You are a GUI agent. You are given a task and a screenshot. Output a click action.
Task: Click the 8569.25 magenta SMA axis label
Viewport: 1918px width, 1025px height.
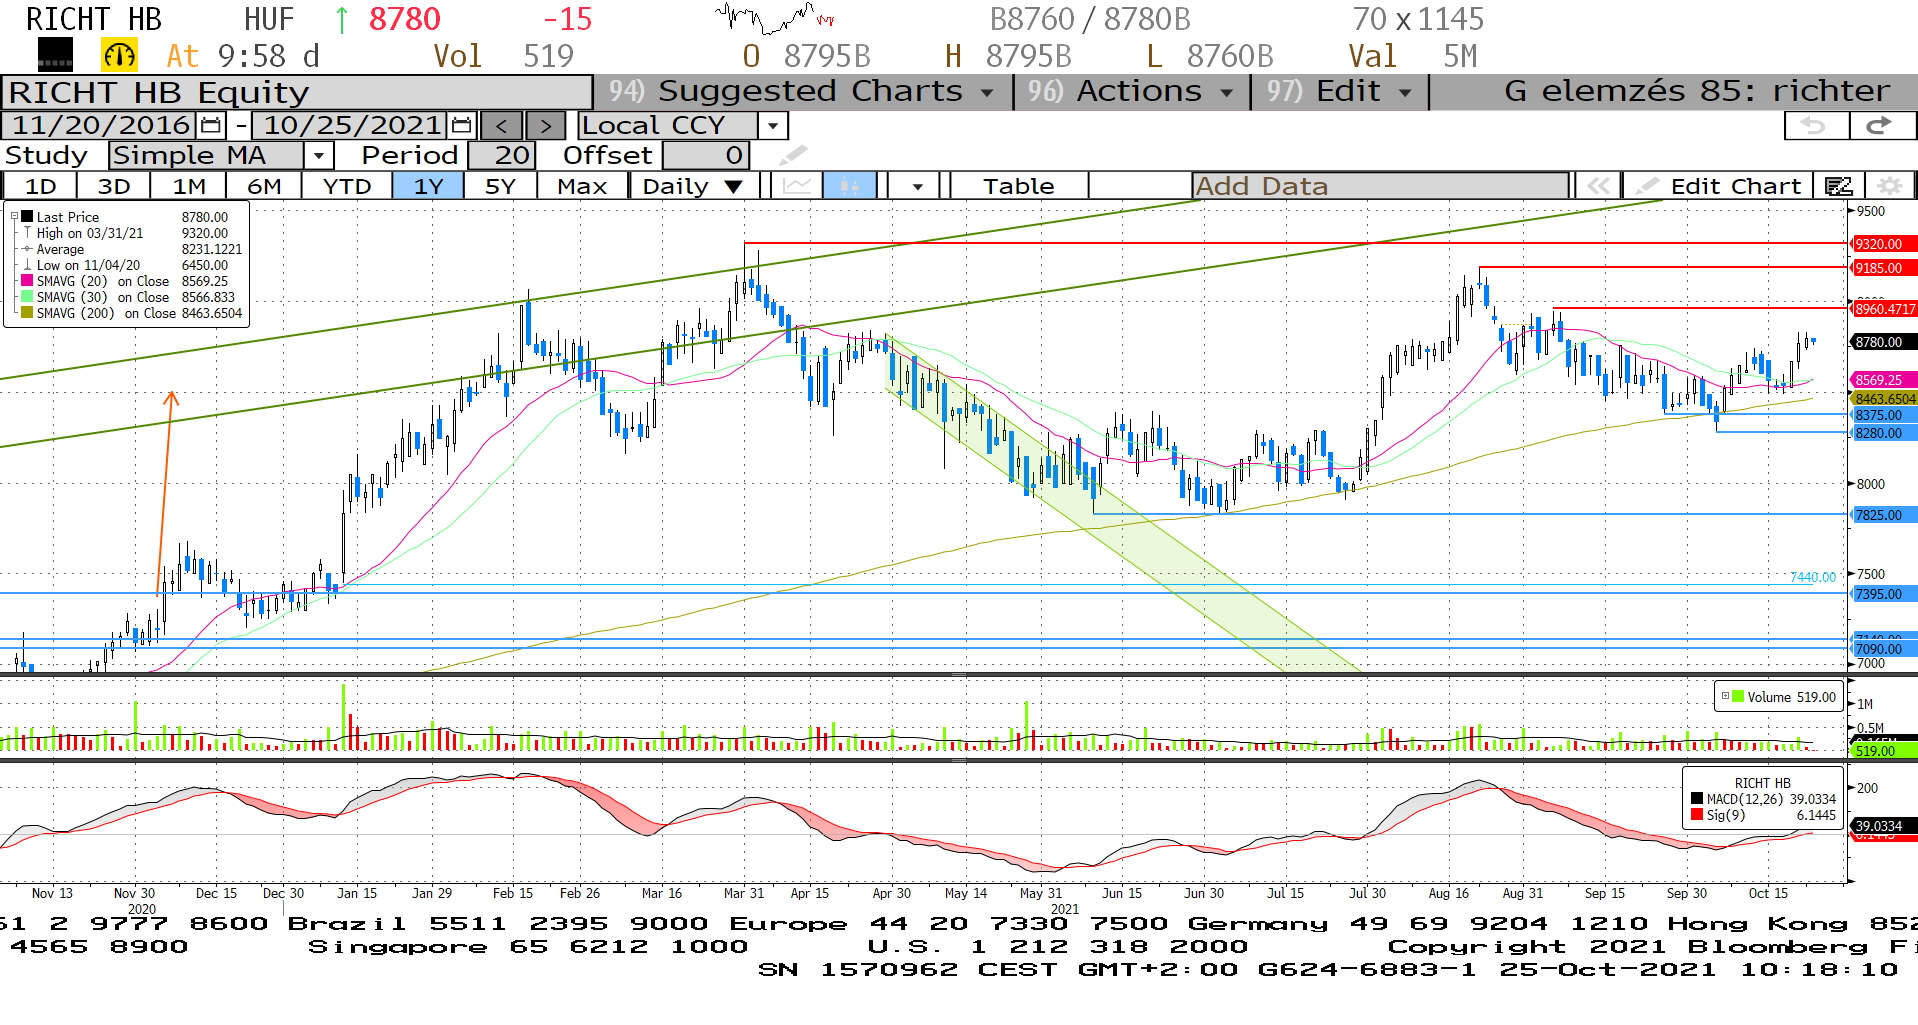click(1884, 380)
